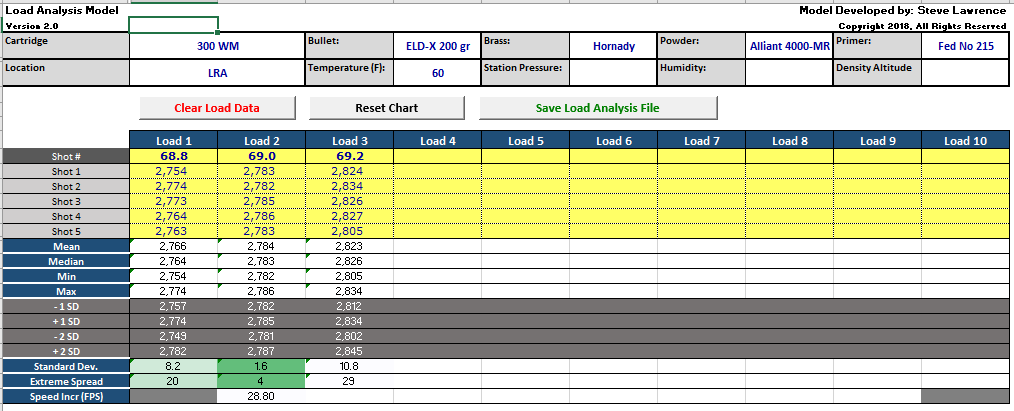Screen dimensions: 1014x411
Task: Select Standard Dev. value 1.6
Action: (x=262, y=366)
